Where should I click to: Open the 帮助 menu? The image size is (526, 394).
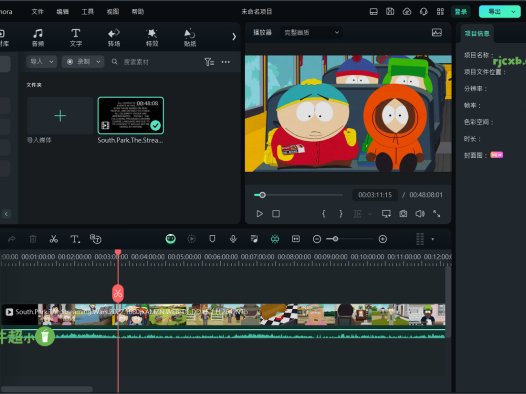tap(138, 12)
